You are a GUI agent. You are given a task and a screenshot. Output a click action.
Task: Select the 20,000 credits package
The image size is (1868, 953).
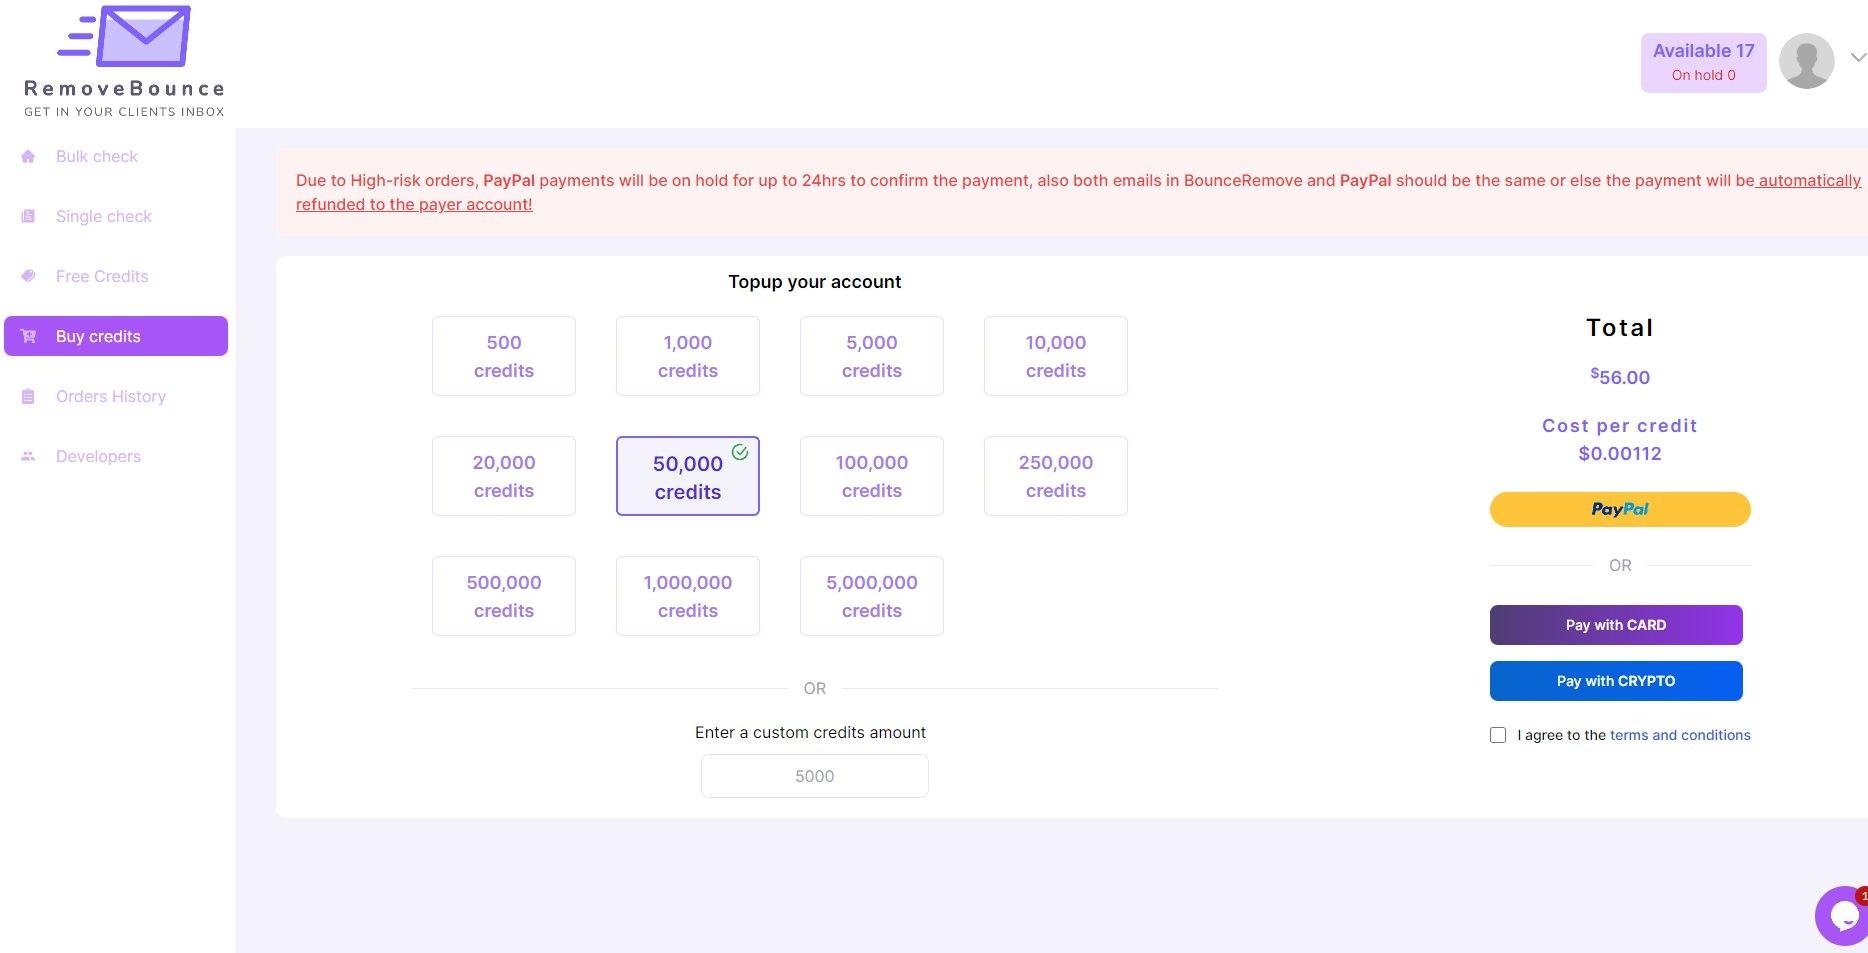click(x=504, y=476)
